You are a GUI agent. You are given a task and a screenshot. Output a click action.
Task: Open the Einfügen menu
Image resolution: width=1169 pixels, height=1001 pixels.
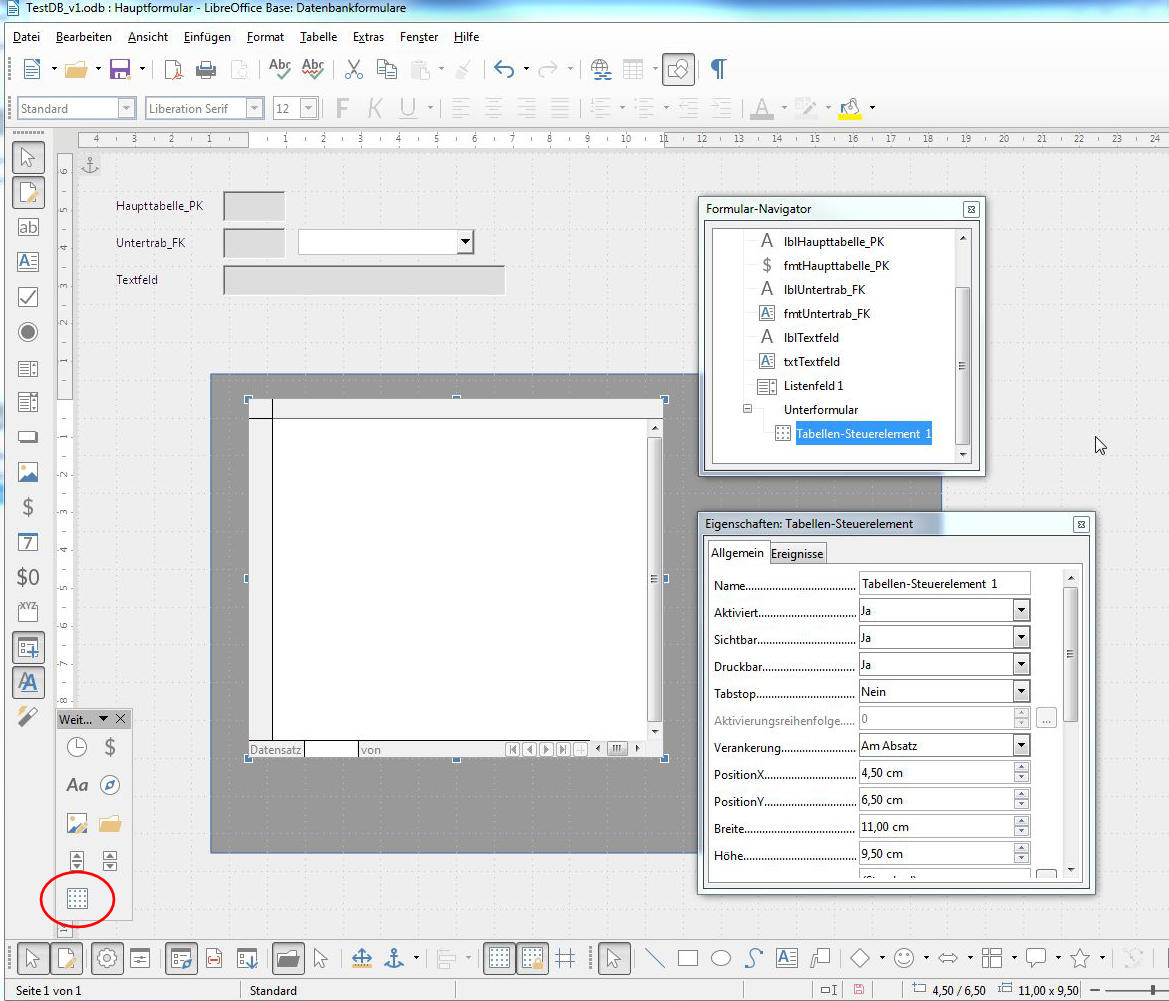click(x=207, y=37)
